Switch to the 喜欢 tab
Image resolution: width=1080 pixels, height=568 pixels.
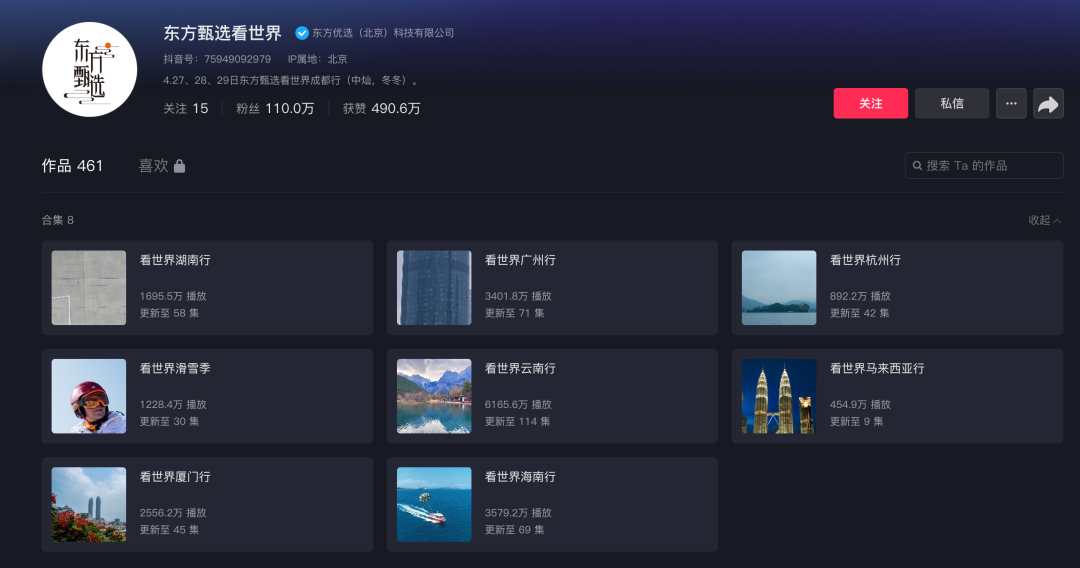pyautogui.click(x=162, y=166)
